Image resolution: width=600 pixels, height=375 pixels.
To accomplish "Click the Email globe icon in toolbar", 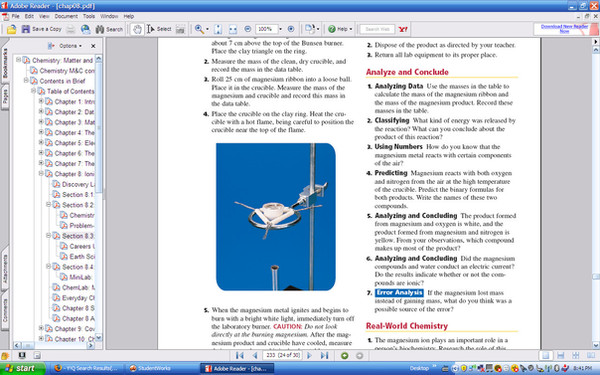I will click(86, 29).
